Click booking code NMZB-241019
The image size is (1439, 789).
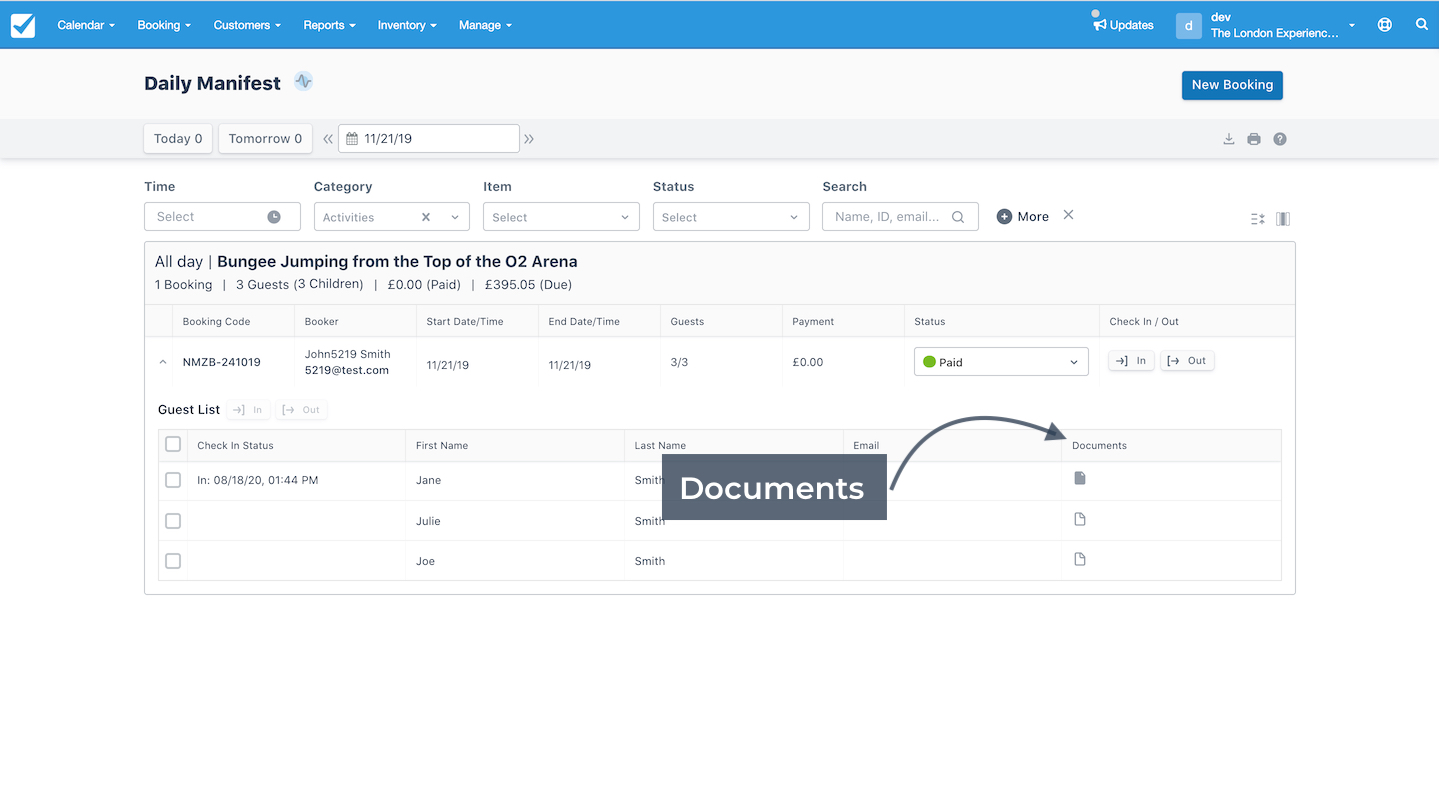[x=221, y=362]
